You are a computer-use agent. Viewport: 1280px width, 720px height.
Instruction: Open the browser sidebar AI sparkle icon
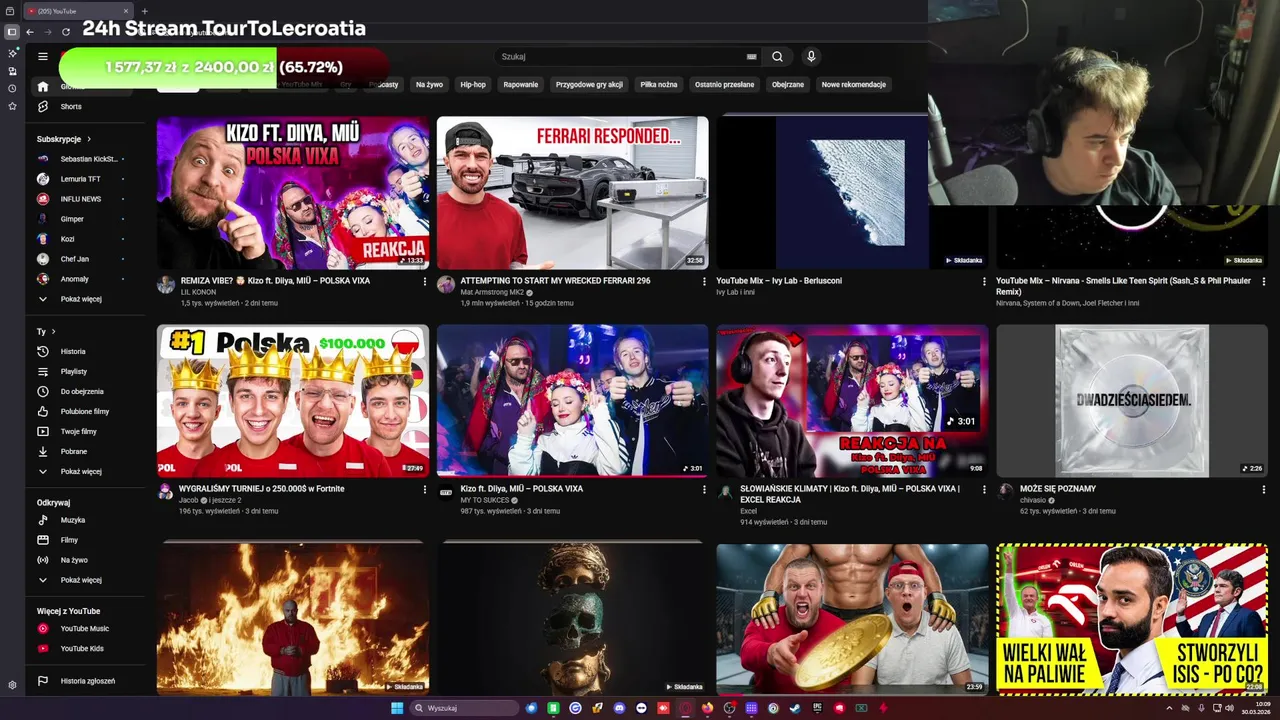(12, 53)
